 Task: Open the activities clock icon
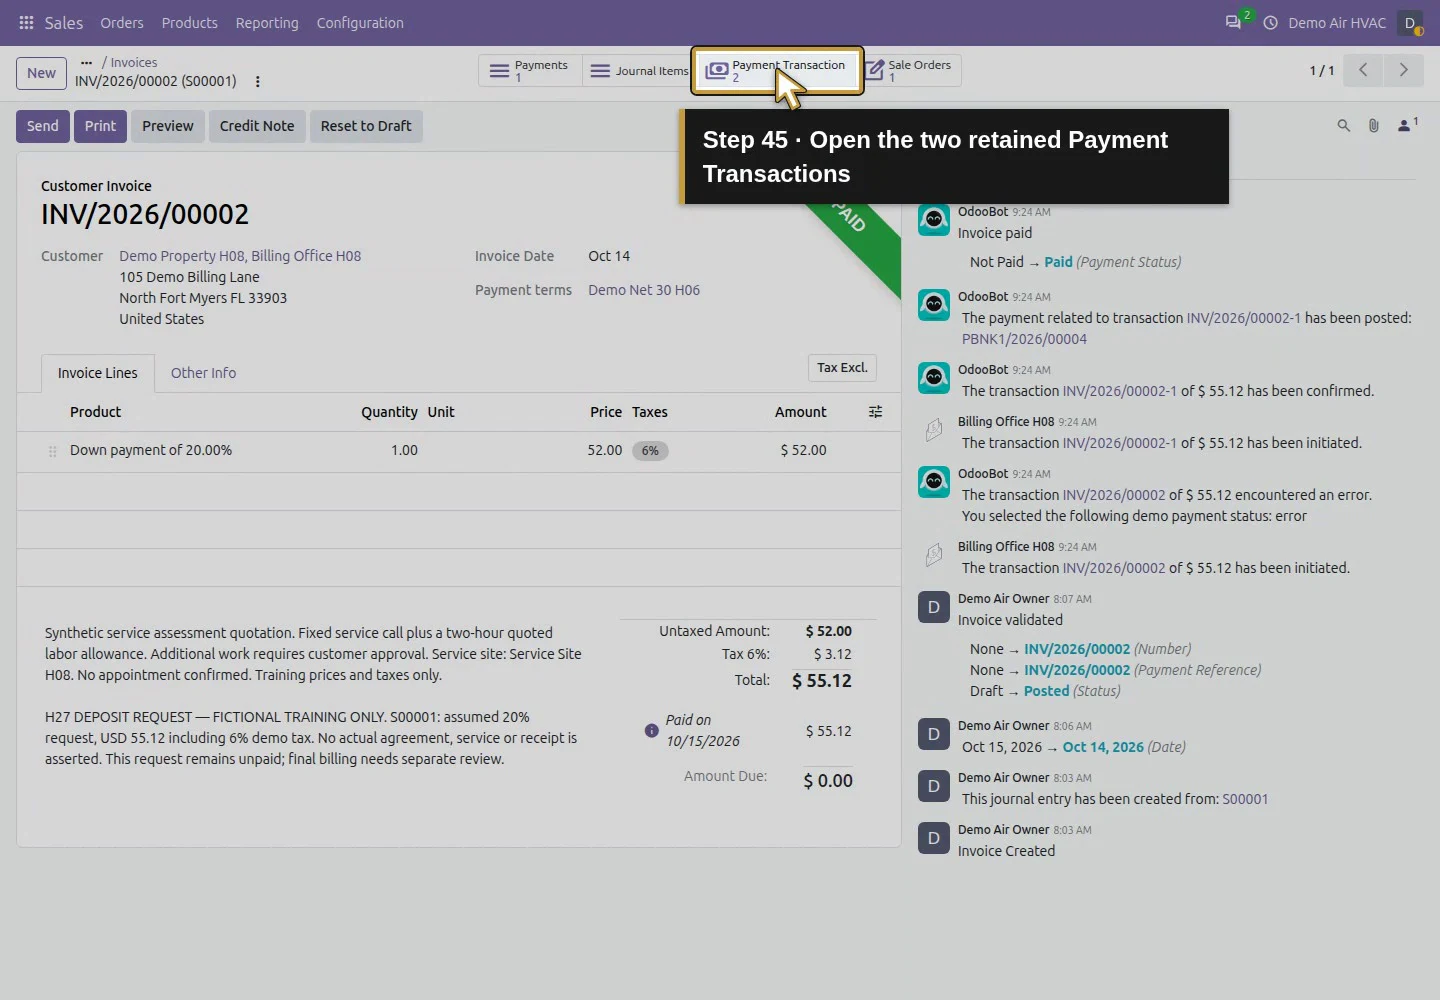pos(1270,22)
